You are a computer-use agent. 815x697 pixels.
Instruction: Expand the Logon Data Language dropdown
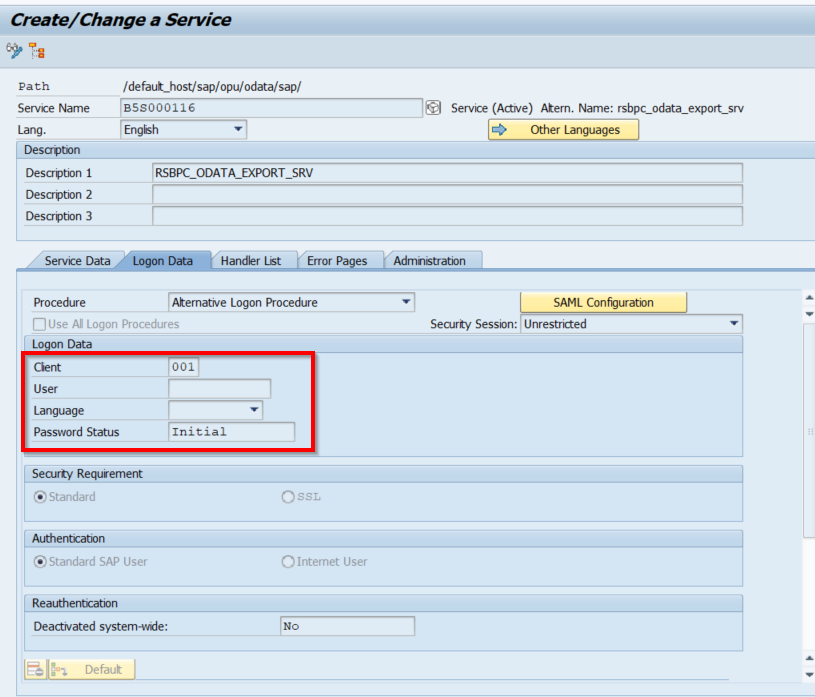[254, 410]
